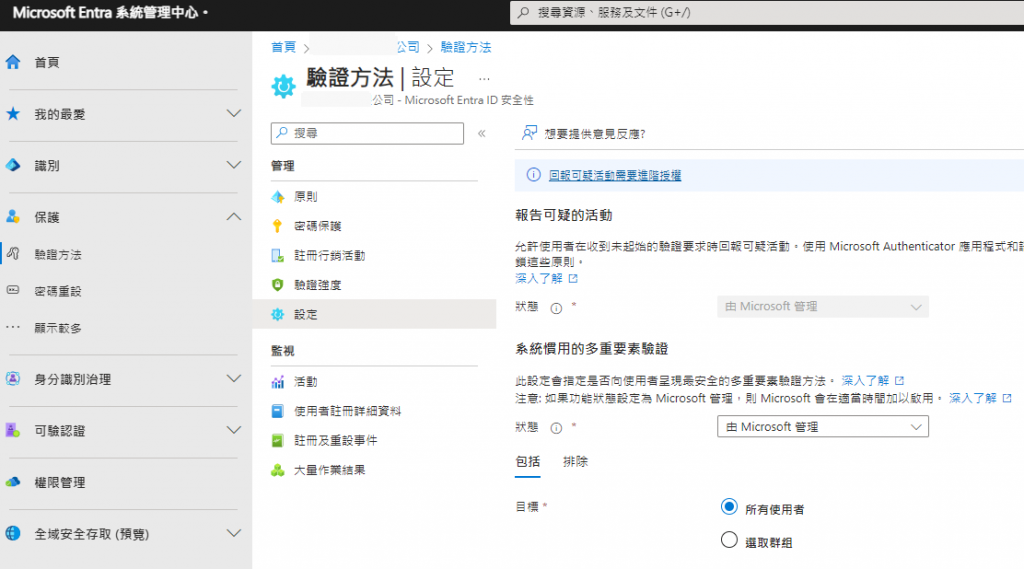
Task: Open the more options ellipsis next to the page title
Action: [484, 79]
